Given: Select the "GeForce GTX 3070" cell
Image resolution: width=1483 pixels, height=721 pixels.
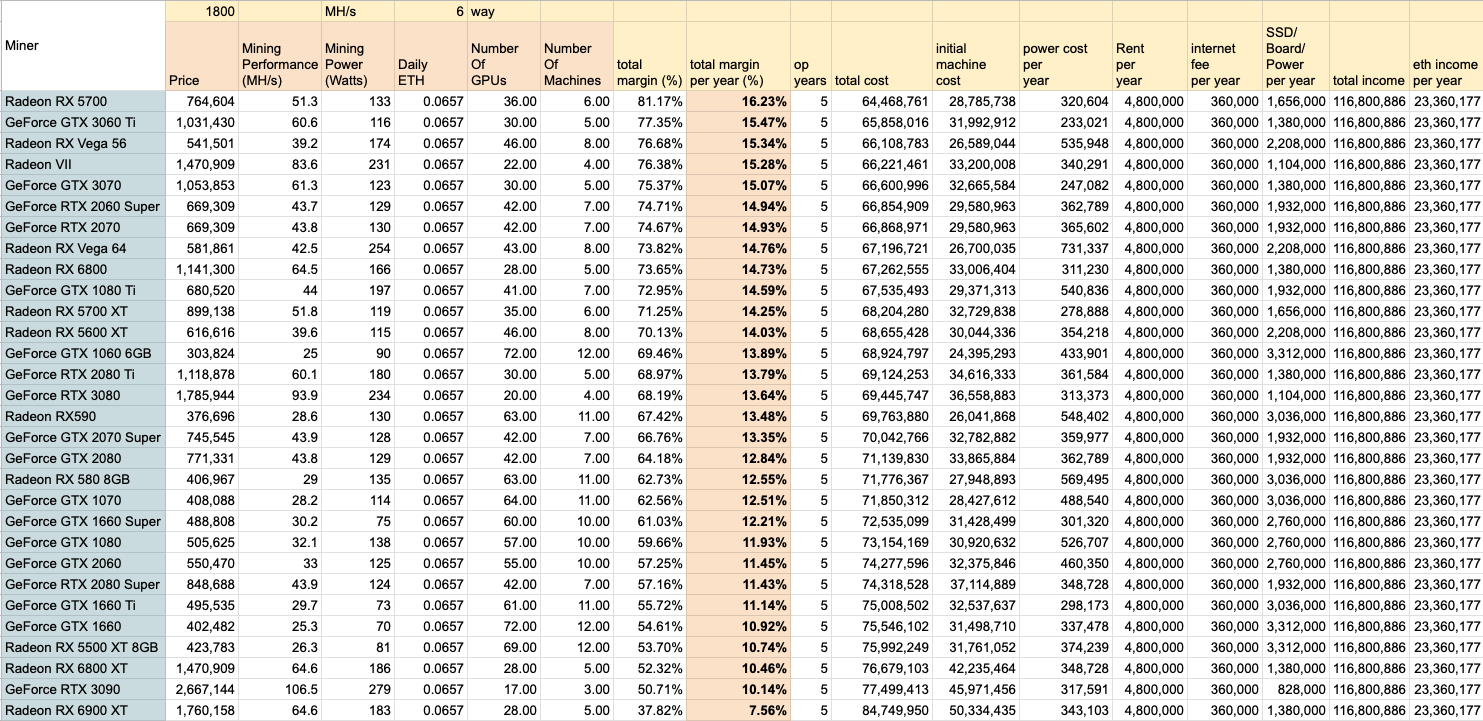Looking at the screenshot, I should [x=82, y=185].
